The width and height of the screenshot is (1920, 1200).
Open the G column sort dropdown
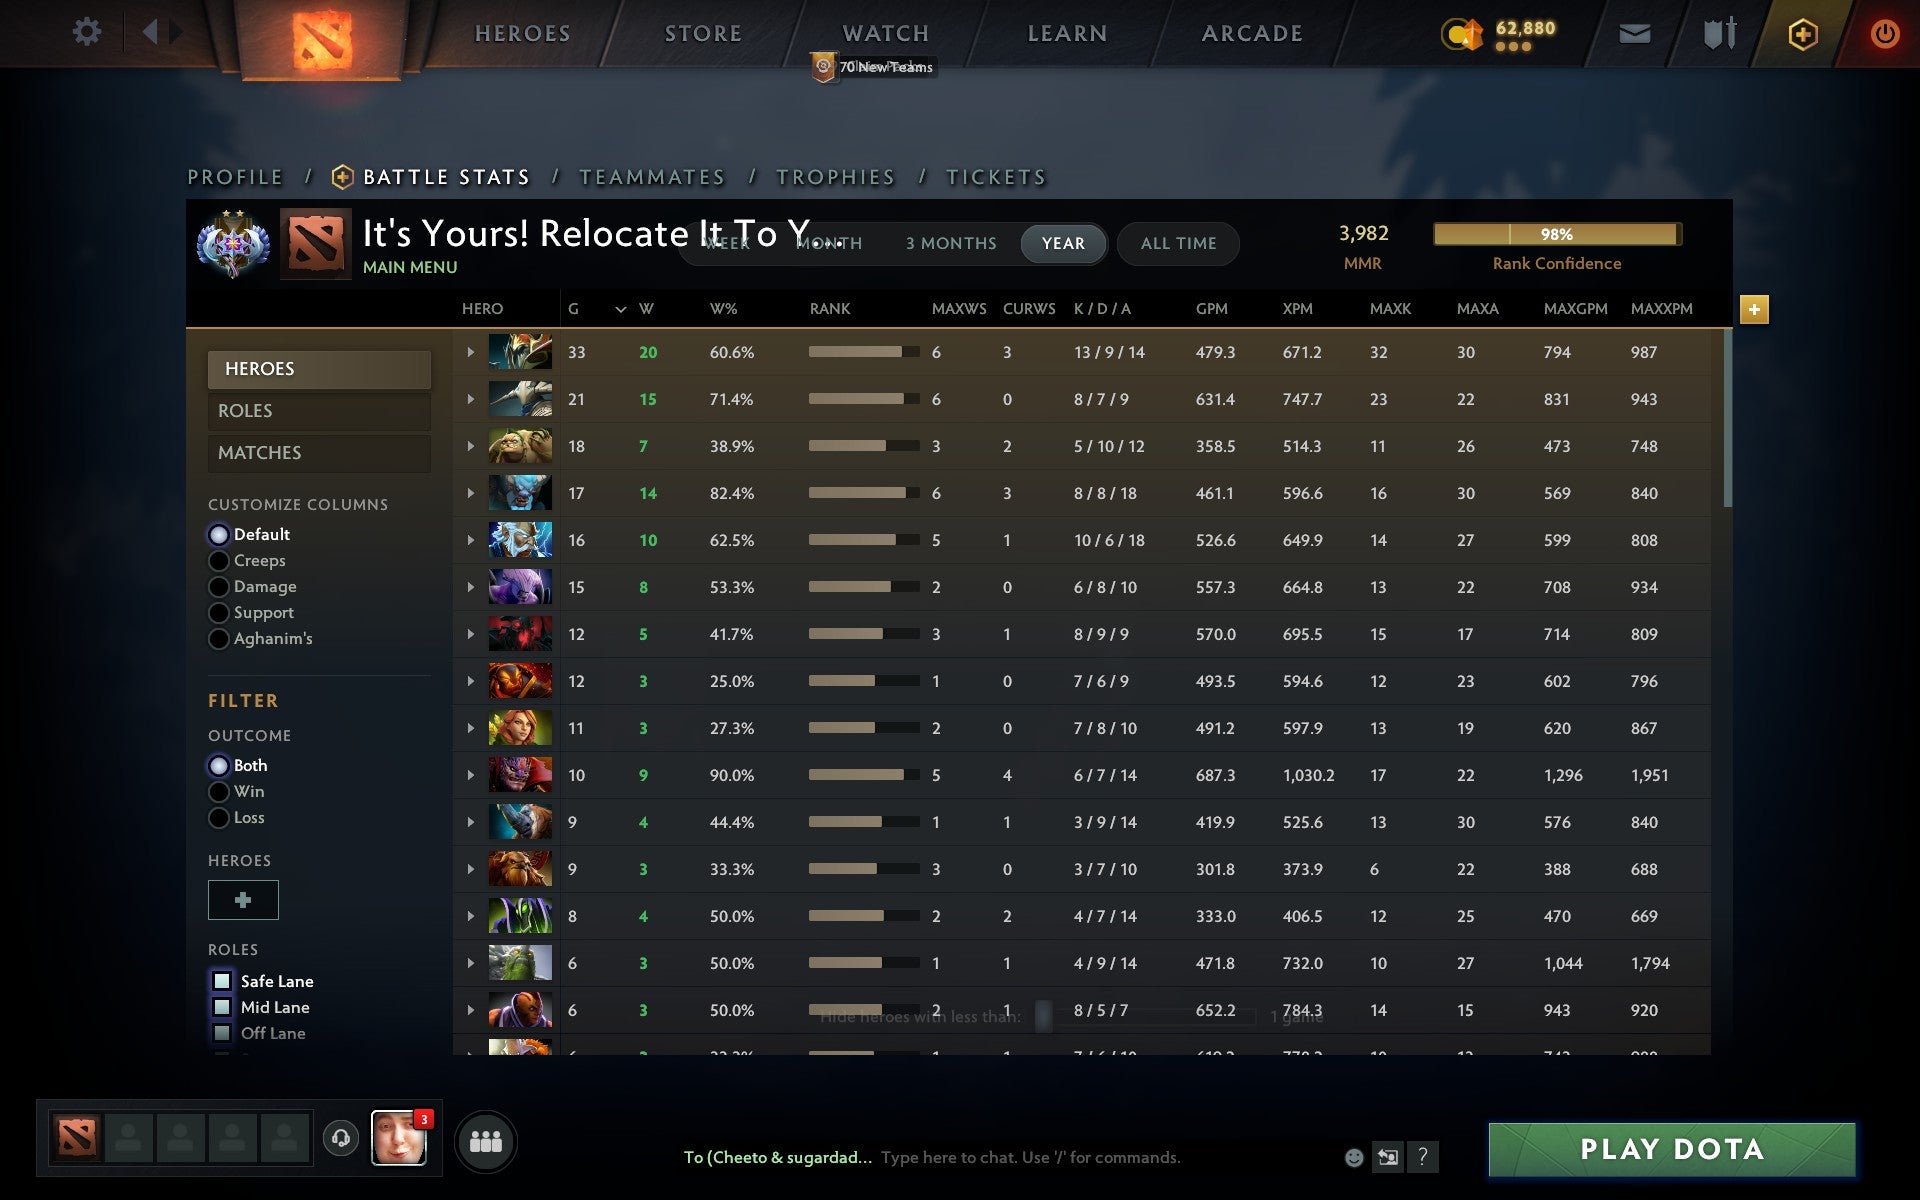coord(619,309)
